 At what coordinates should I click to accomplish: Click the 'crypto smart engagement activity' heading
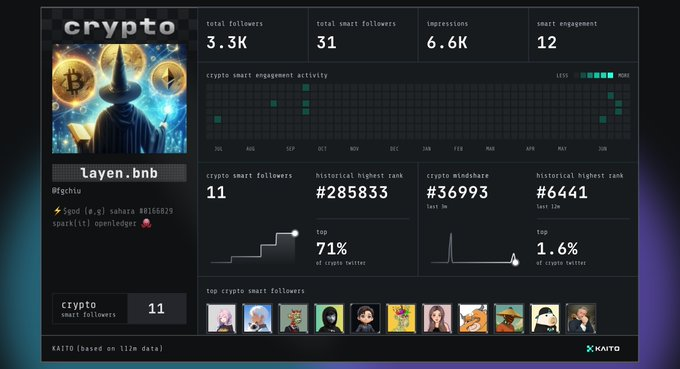[267, 75]
